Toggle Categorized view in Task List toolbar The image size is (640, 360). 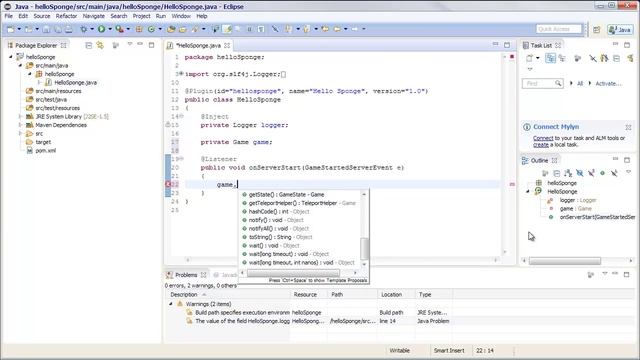(550, 58)
